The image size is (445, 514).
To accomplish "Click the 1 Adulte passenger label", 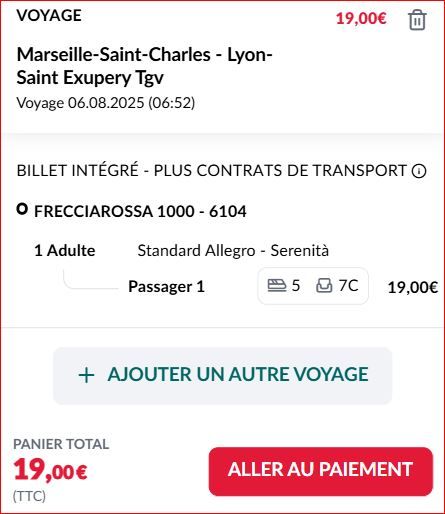I will click(65, 251).
